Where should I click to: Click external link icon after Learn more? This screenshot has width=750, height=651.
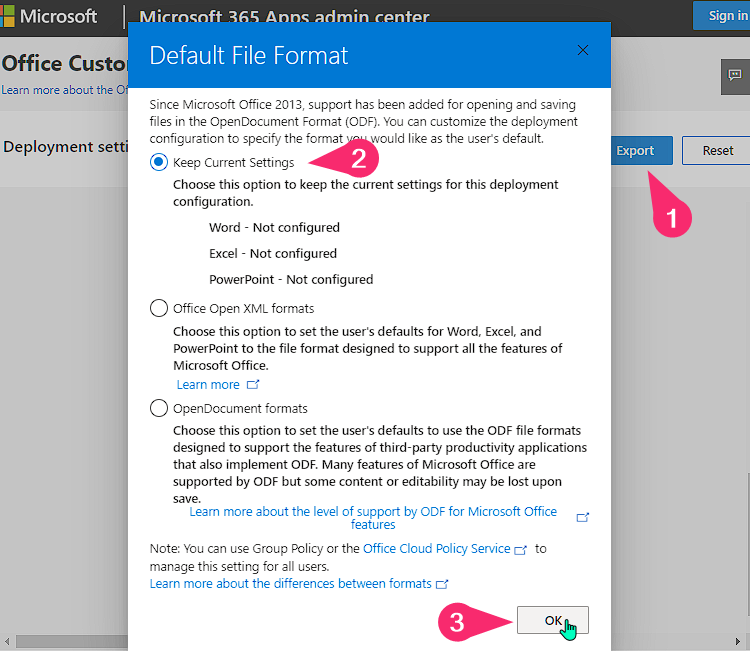[253, 385]
